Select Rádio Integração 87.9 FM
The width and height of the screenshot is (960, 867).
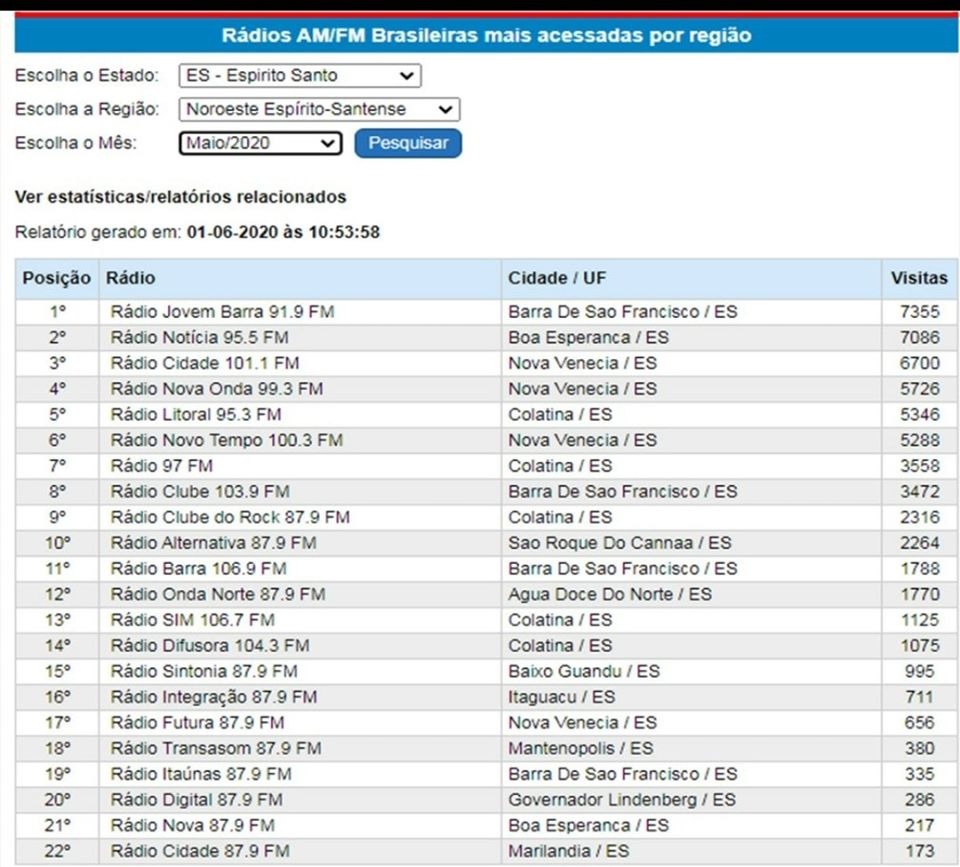214,697
